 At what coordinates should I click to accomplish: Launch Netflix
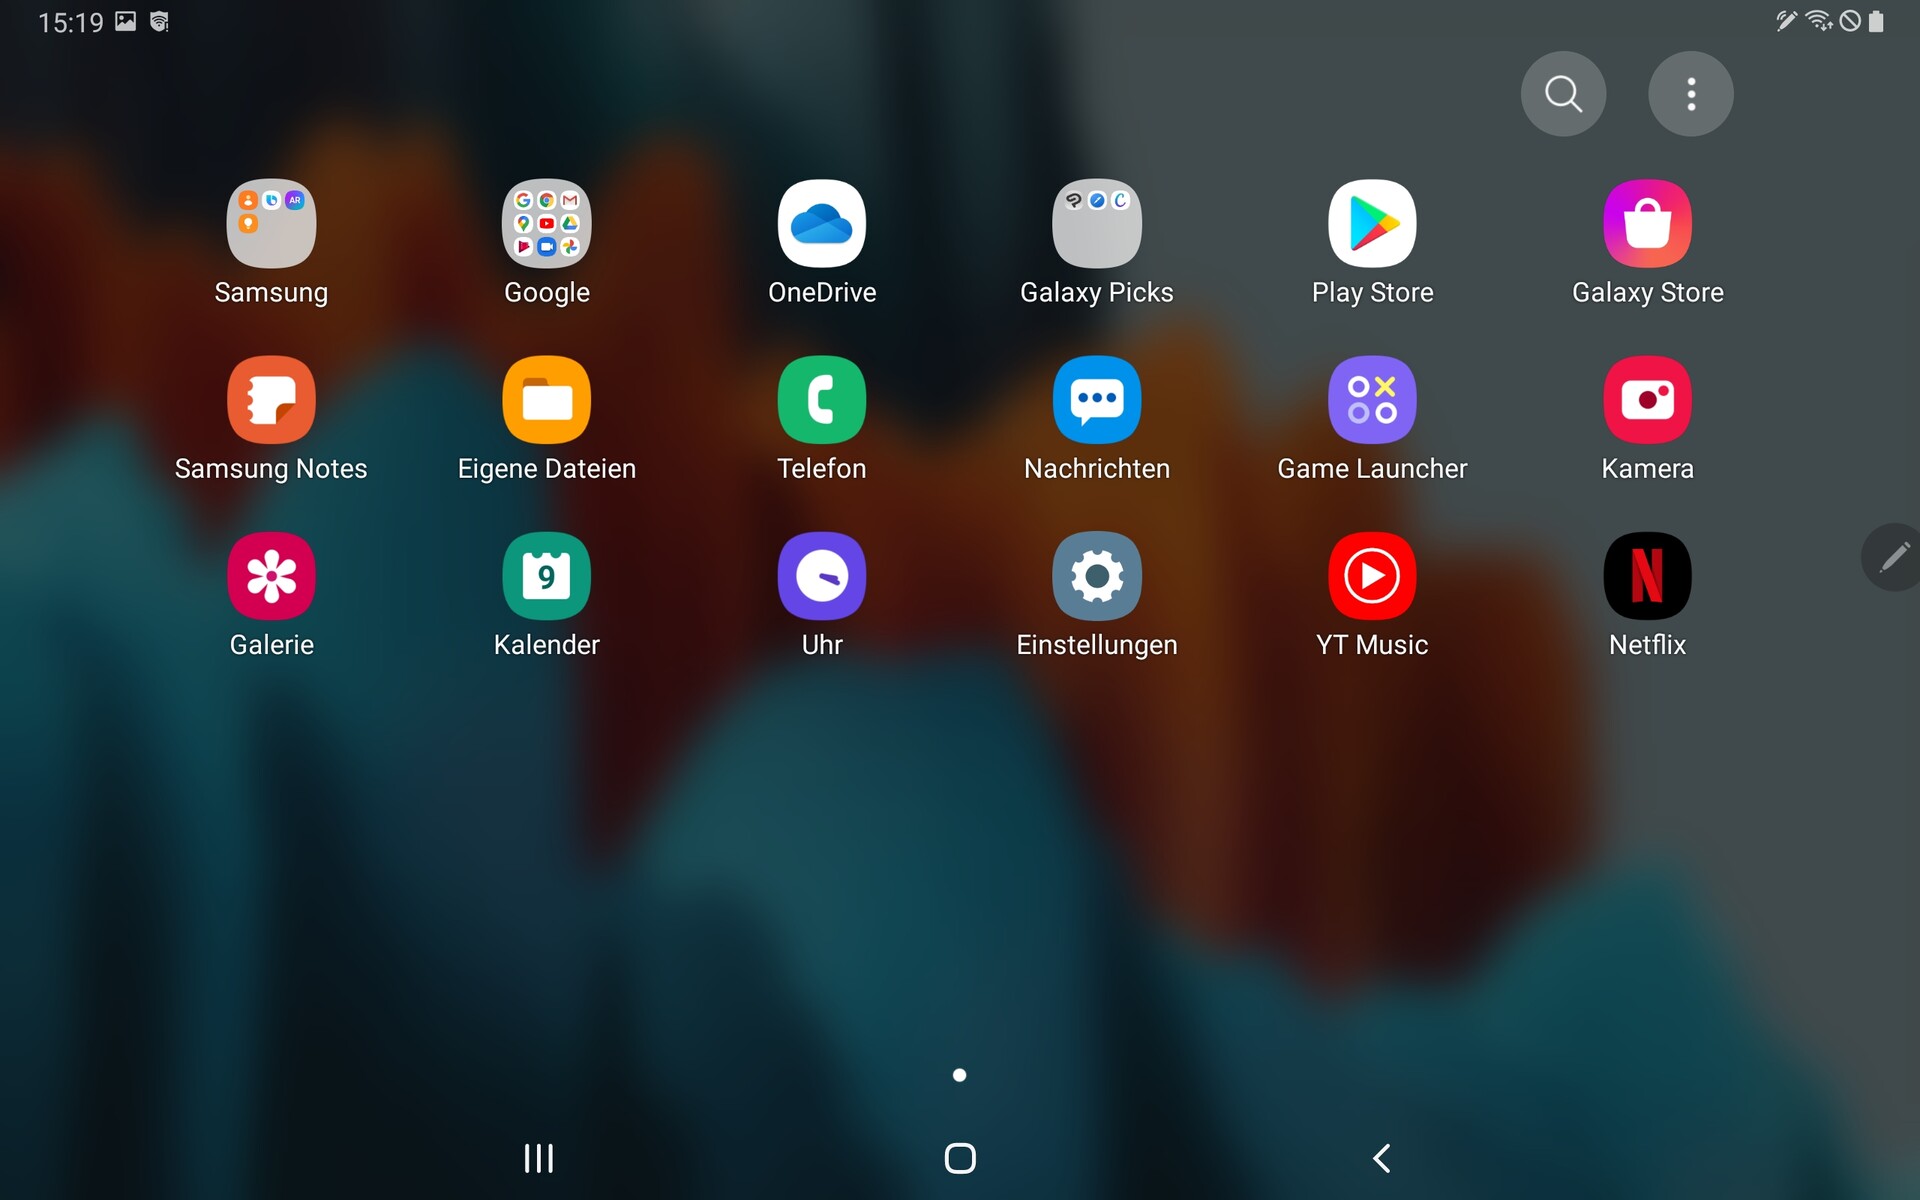[x=1647, y=576]
